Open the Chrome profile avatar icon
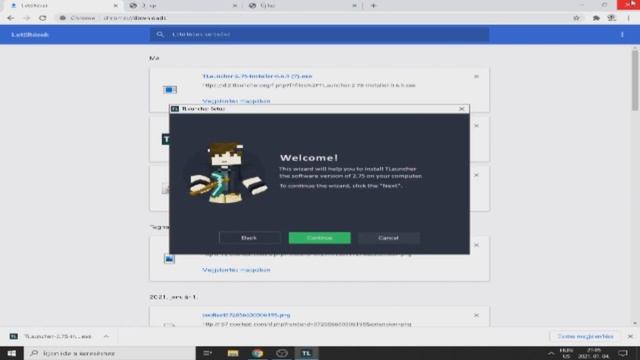 click(x=611, y=18)
